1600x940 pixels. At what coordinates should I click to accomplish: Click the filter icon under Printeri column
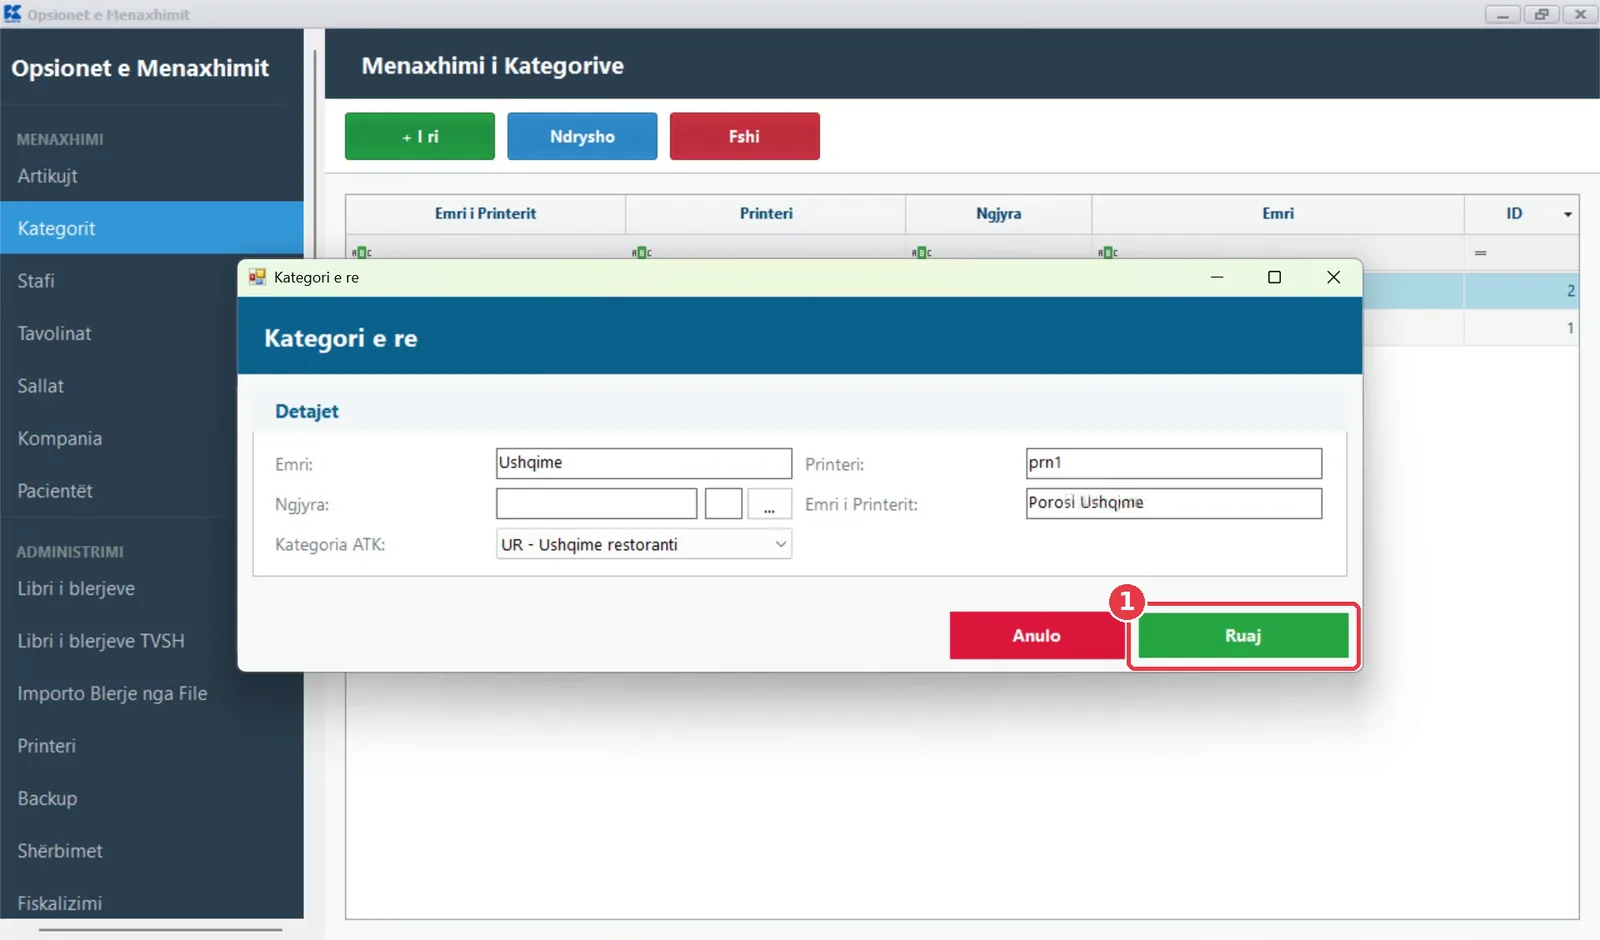[x=641, y=252]
